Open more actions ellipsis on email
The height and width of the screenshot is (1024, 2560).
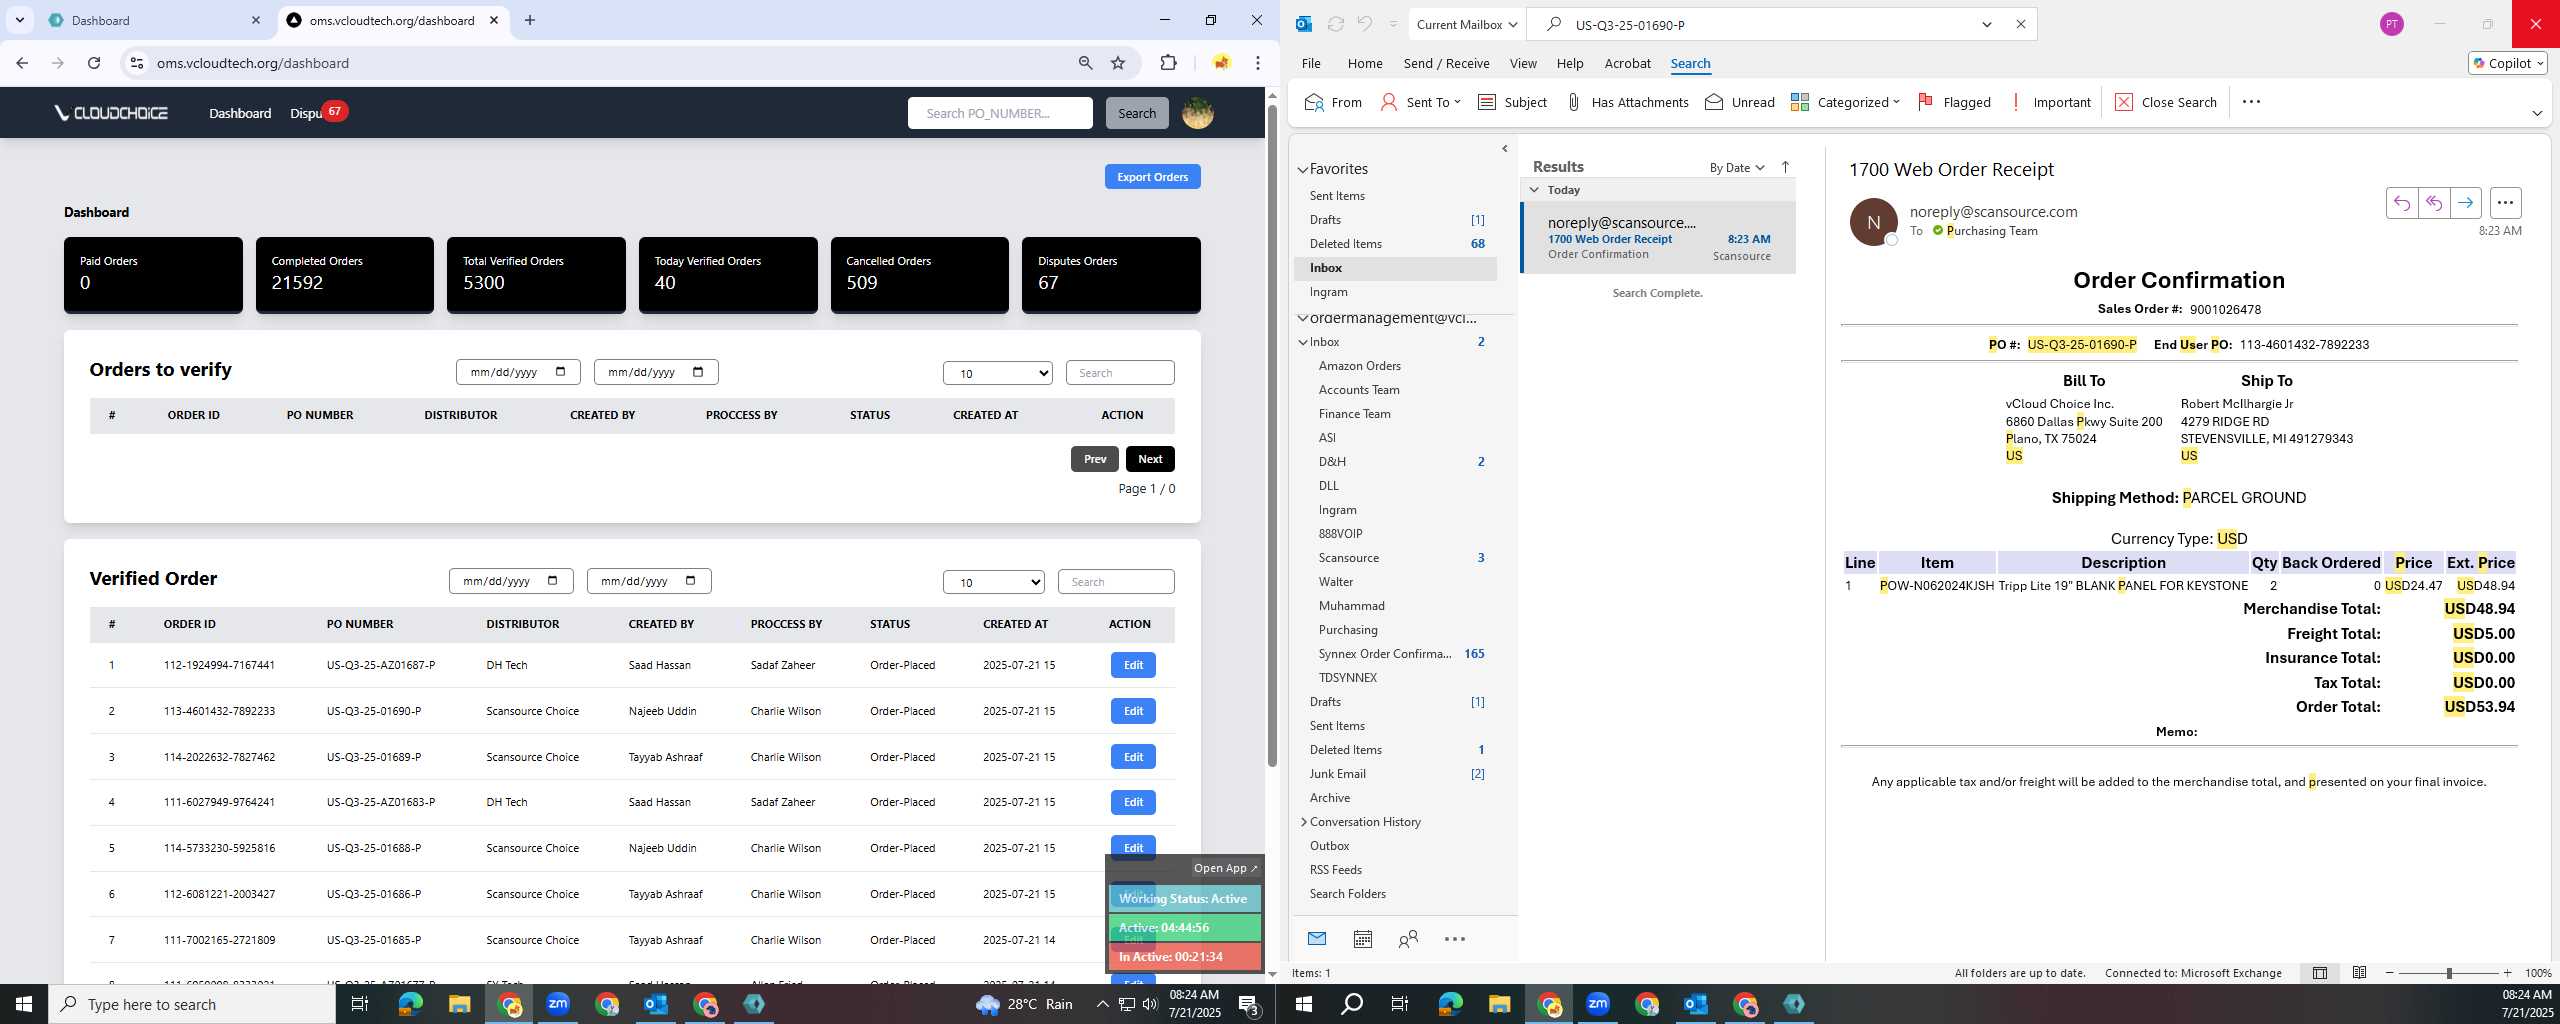pyautogui.click(x=2505, y=203)
